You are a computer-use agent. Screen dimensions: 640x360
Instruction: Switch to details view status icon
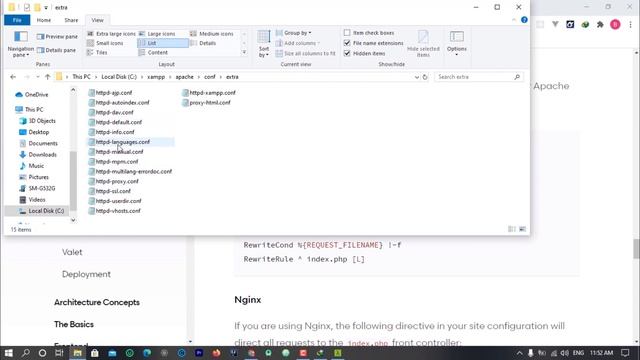[512, 229]
